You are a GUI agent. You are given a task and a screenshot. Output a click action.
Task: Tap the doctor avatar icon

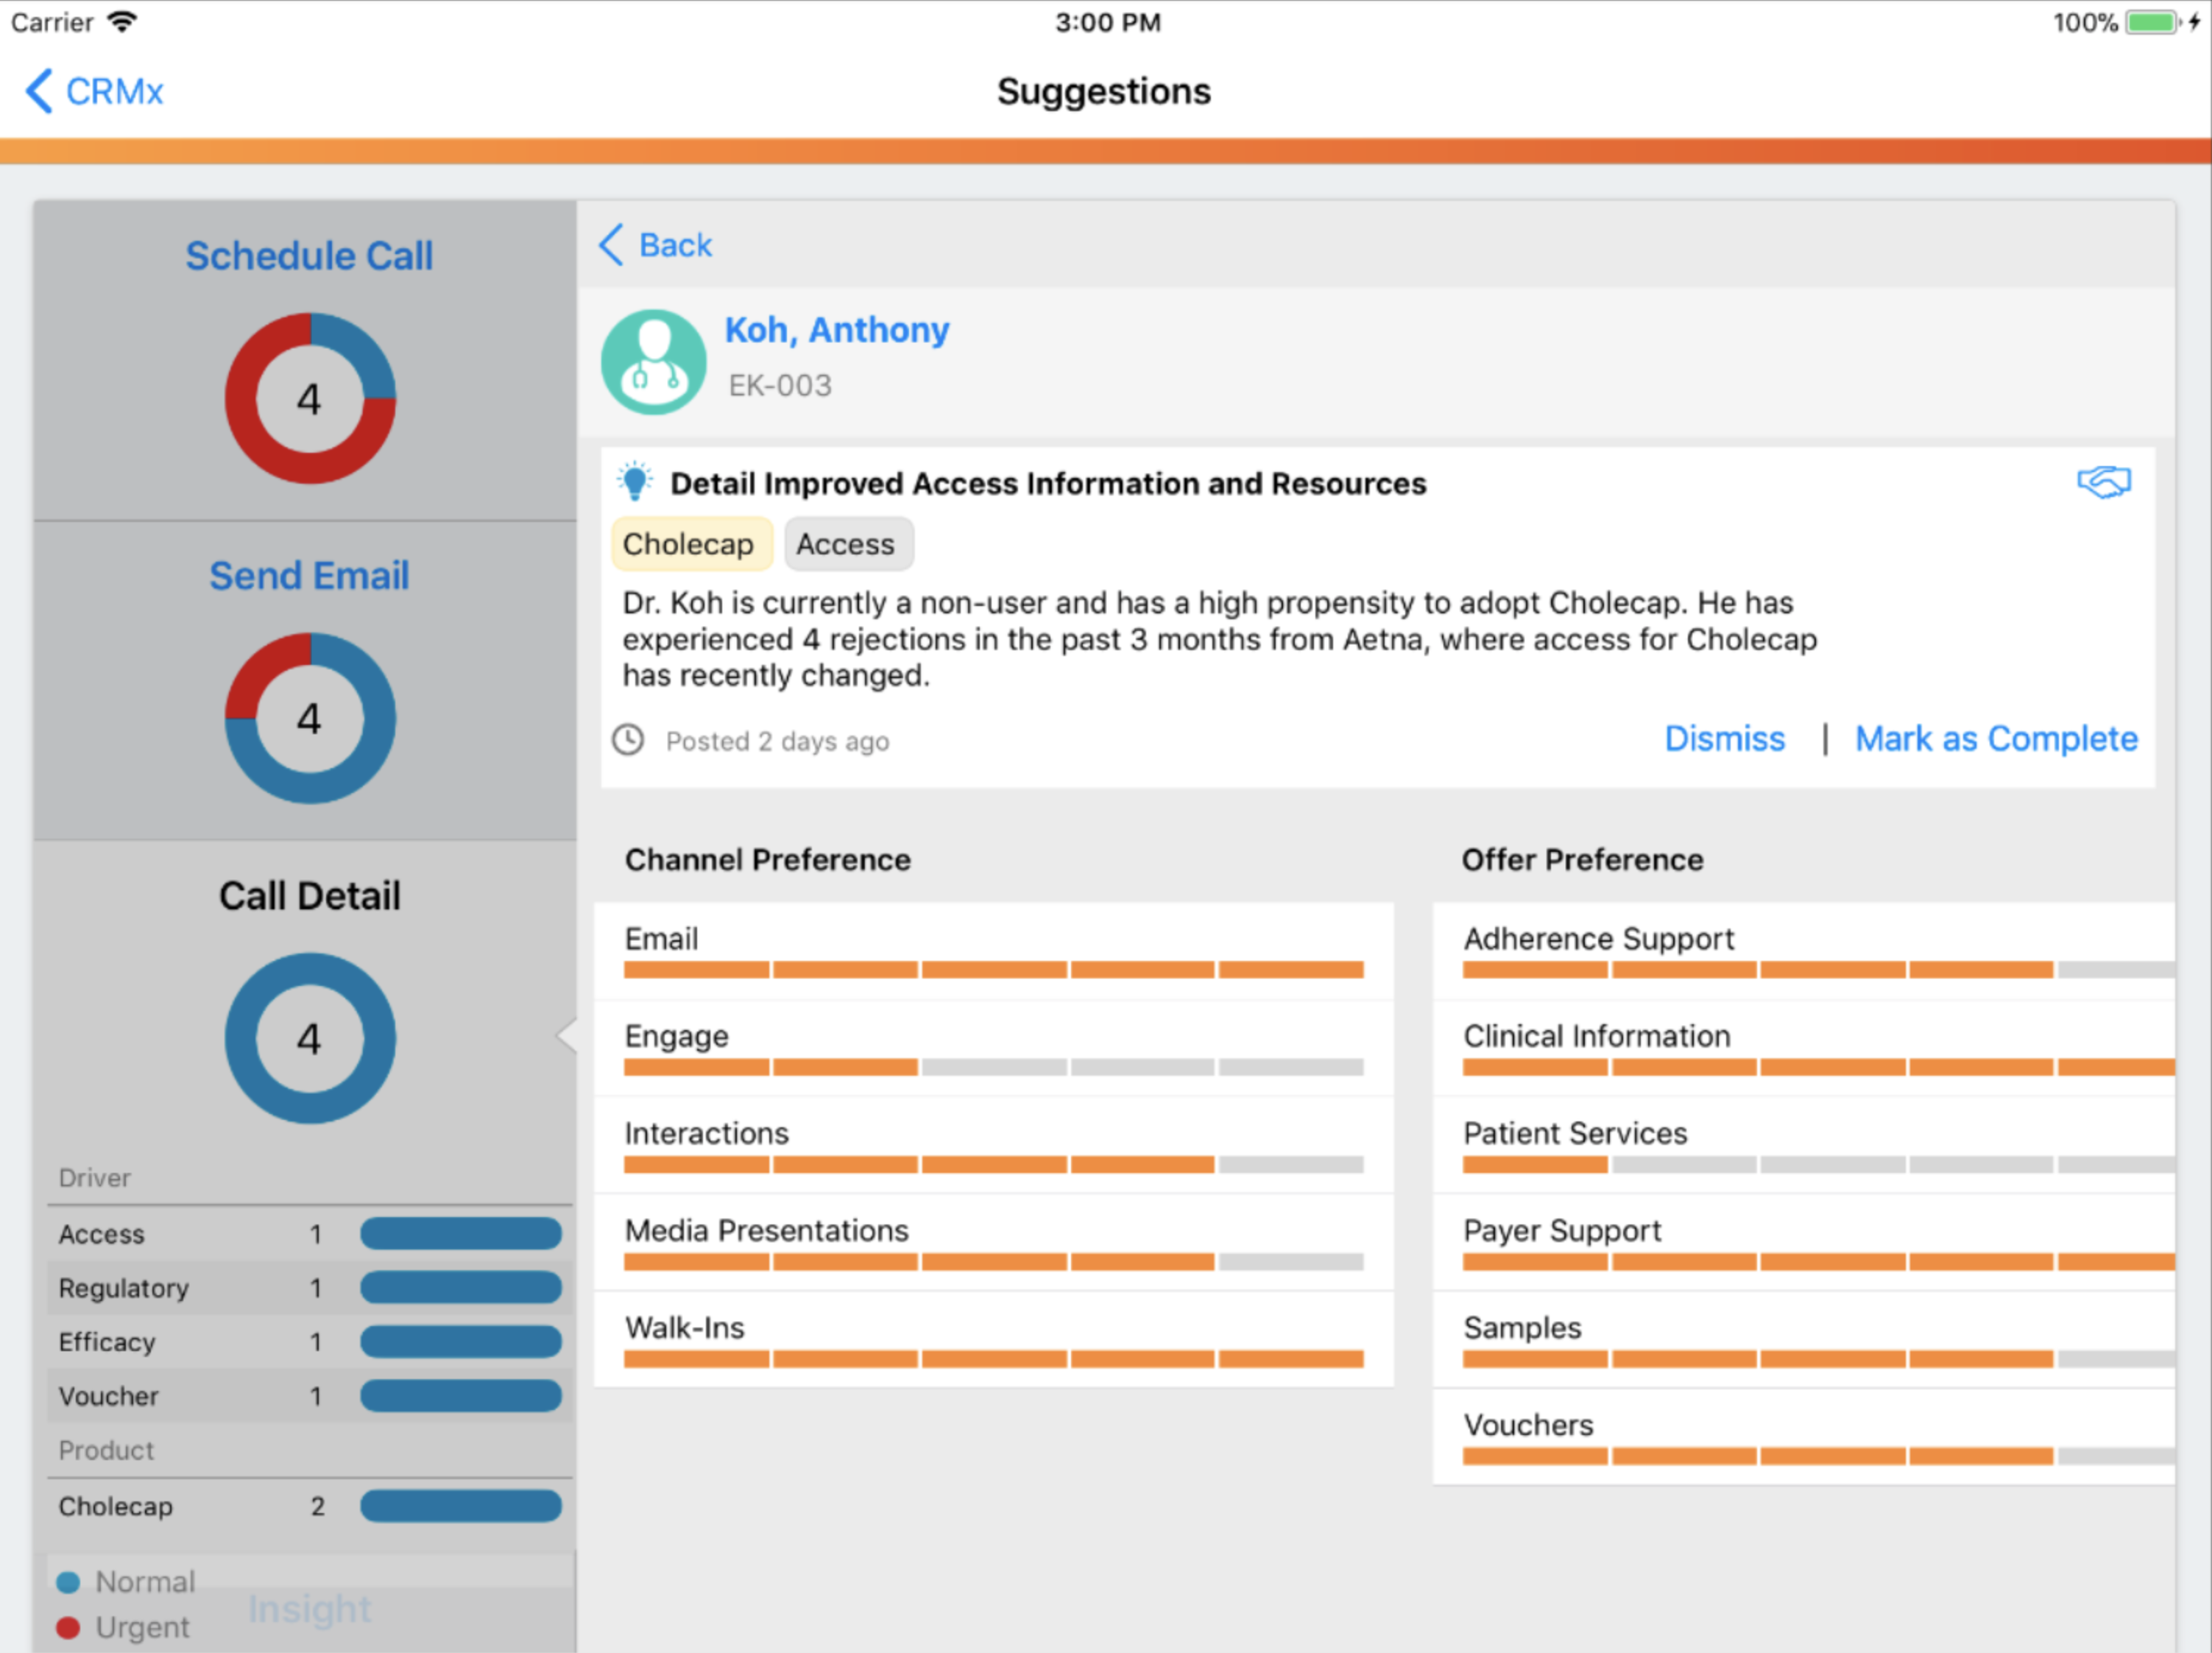click(653, 361)
